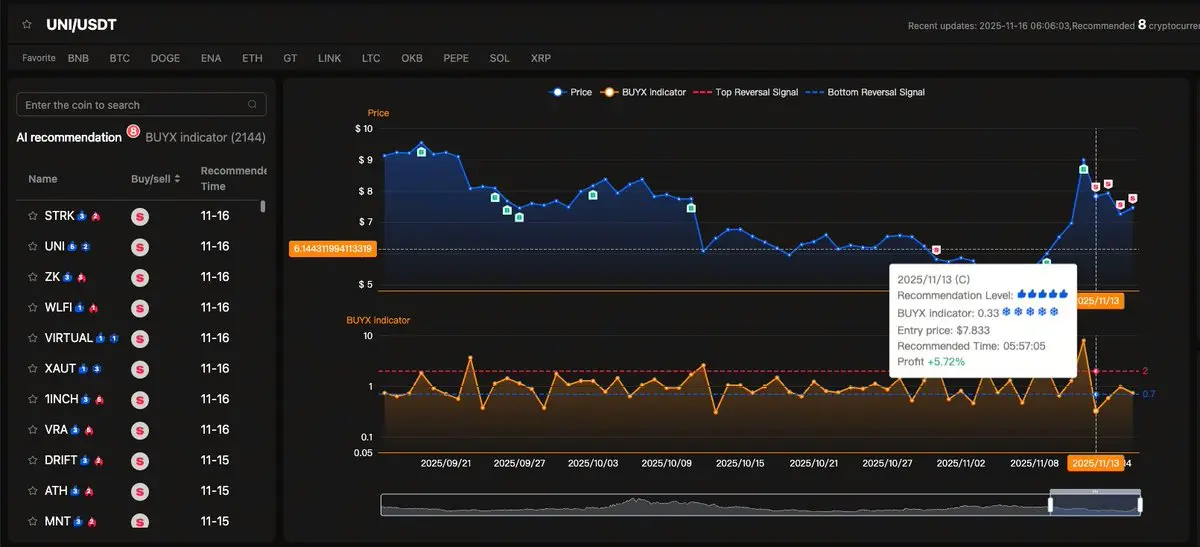Toggle the BUYX Indicator legend series
The width and height of the screenshot is (1200, 547).
[x=643, y=92]
